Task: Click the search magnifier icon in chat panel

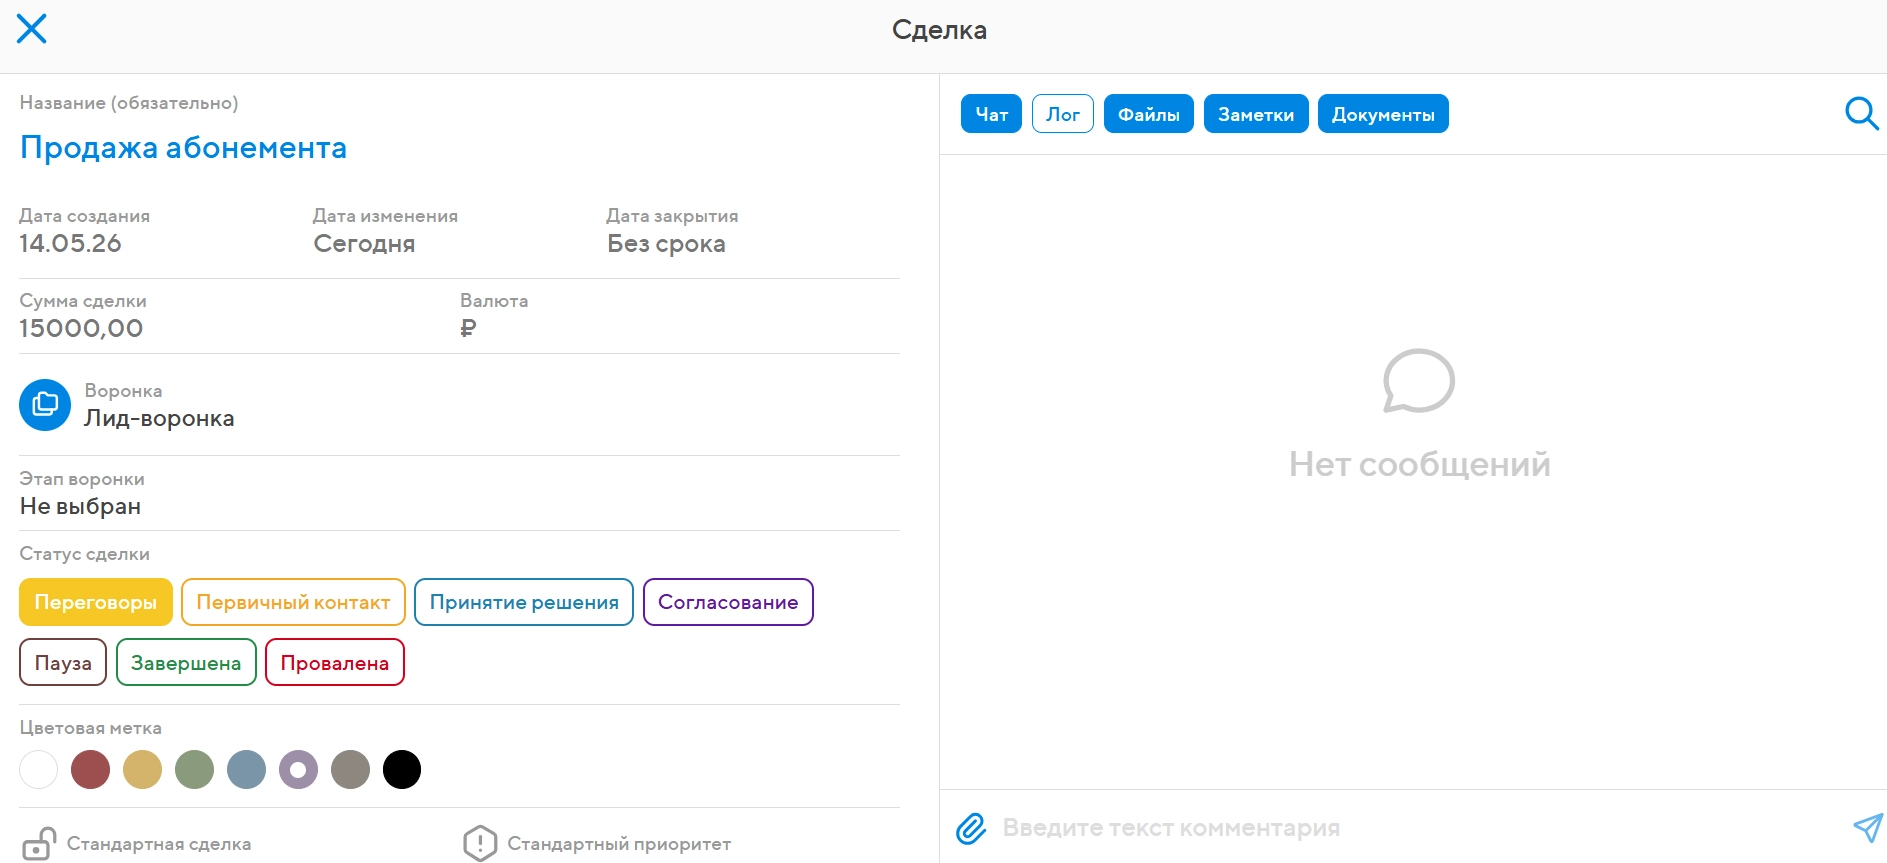Action: click(1861, 113)
